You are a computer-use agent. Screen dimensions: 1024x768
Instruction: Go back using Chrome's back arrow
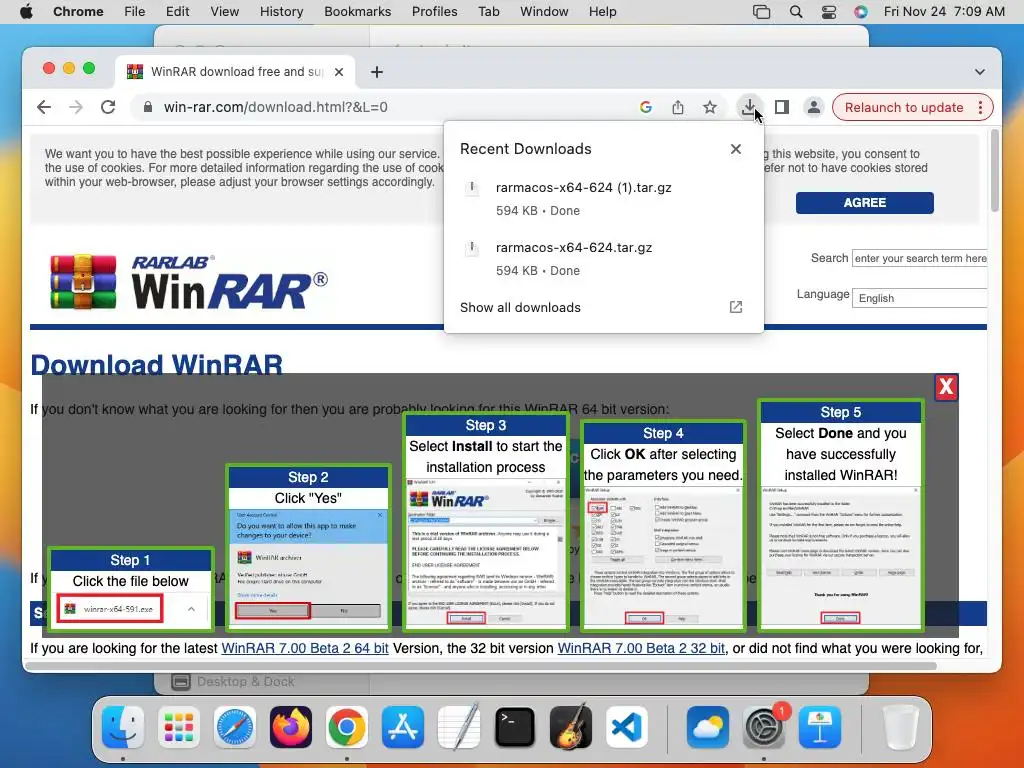tap(44, 107)
